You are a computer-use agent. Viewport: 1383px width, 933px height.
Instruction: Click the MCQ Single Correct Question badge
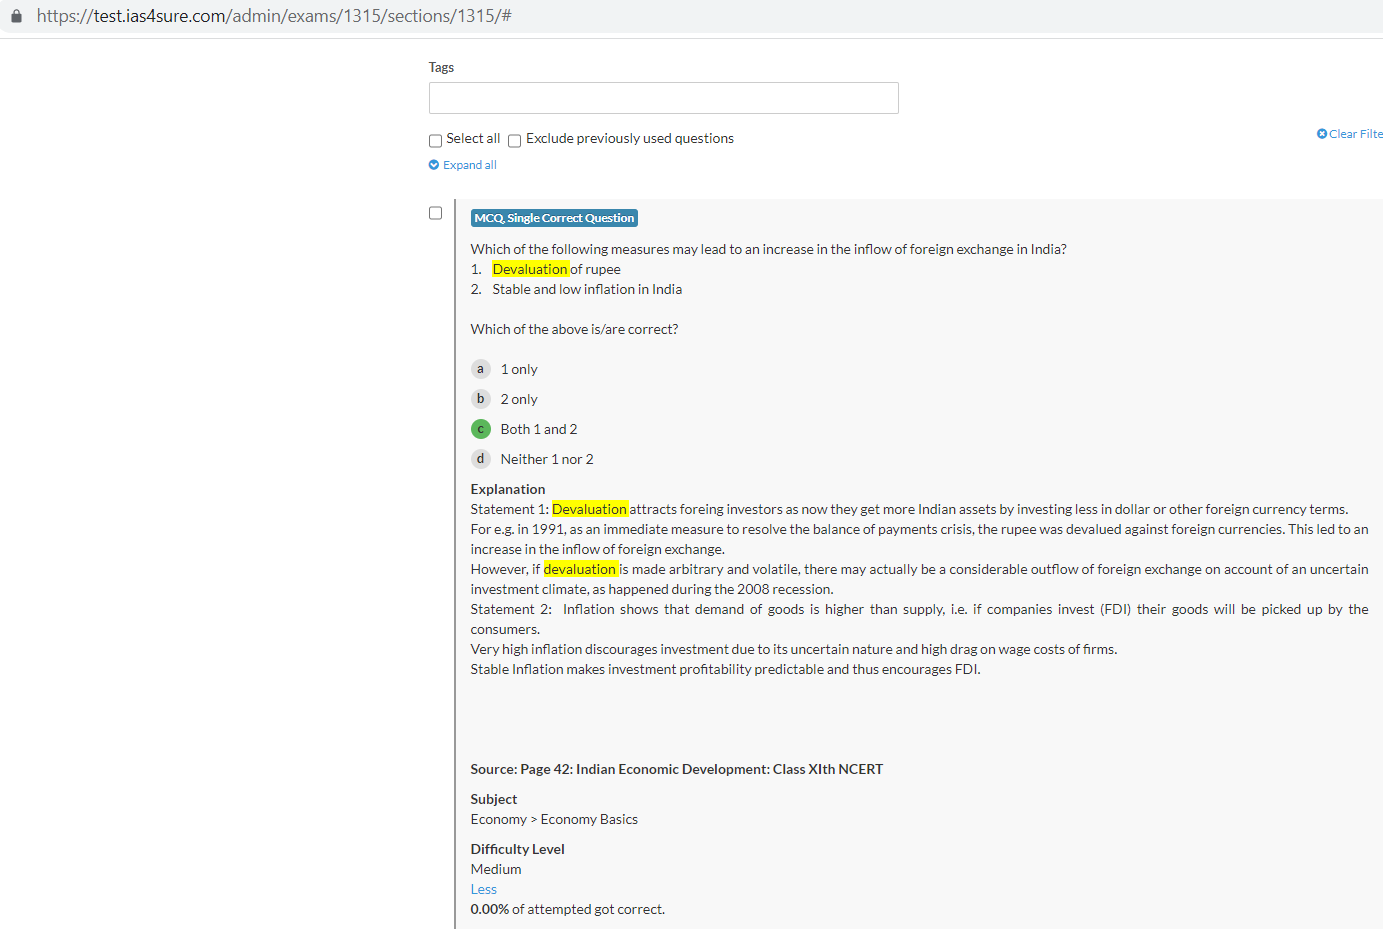tap(554, 218)
